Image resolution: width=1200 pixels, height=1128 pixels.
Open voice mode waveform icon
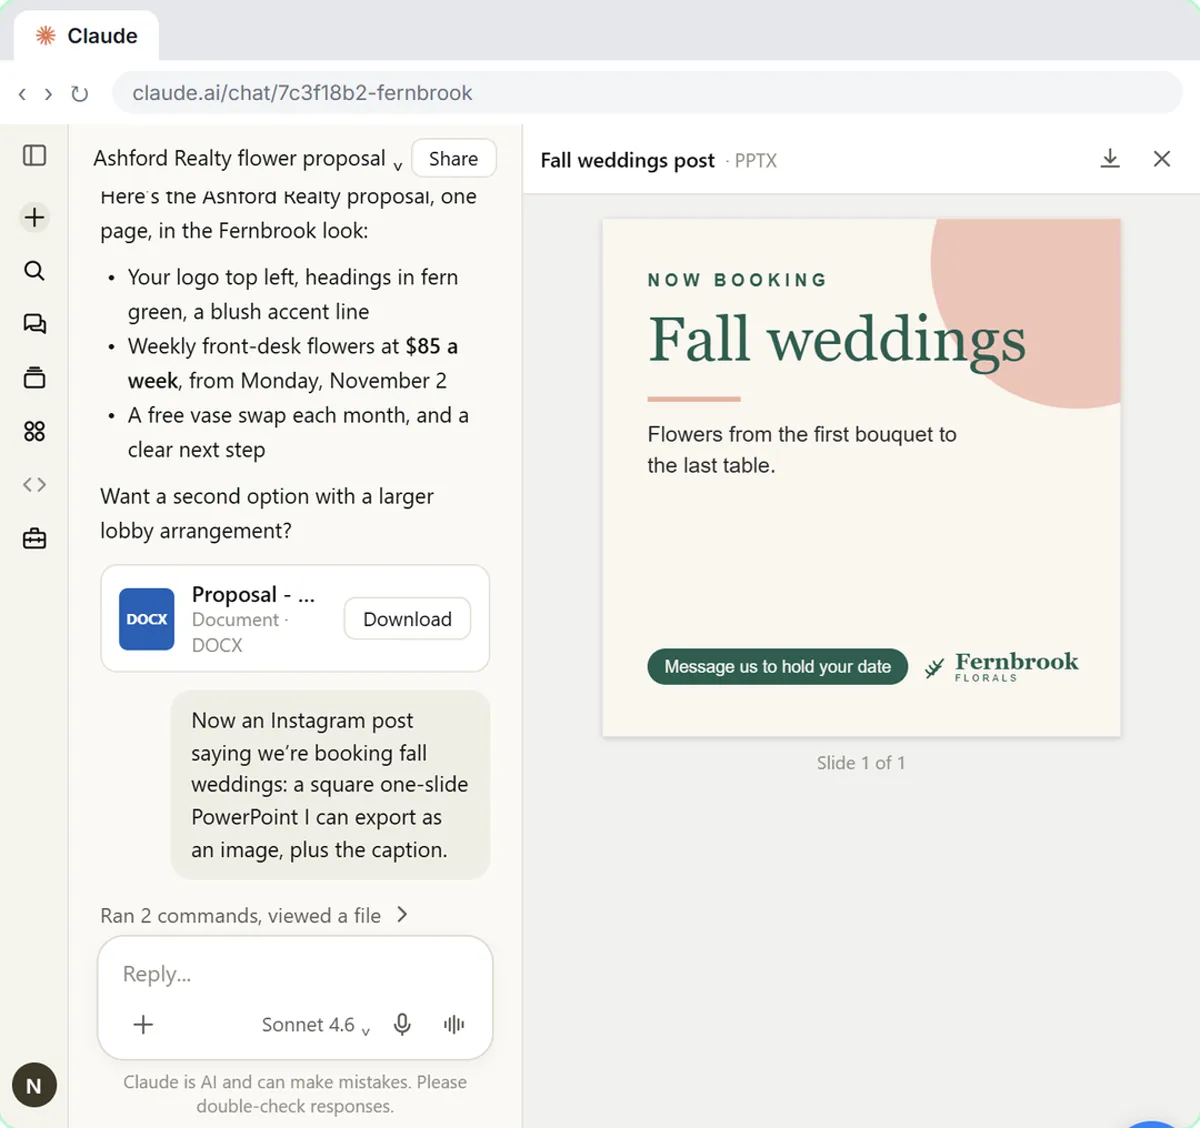point(454,1024)
